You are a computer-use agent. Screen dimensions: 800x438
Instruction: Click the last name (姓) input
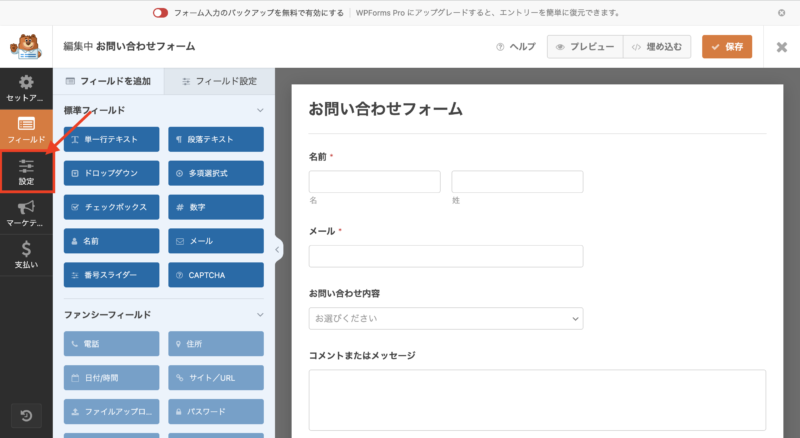click(517, 182)
